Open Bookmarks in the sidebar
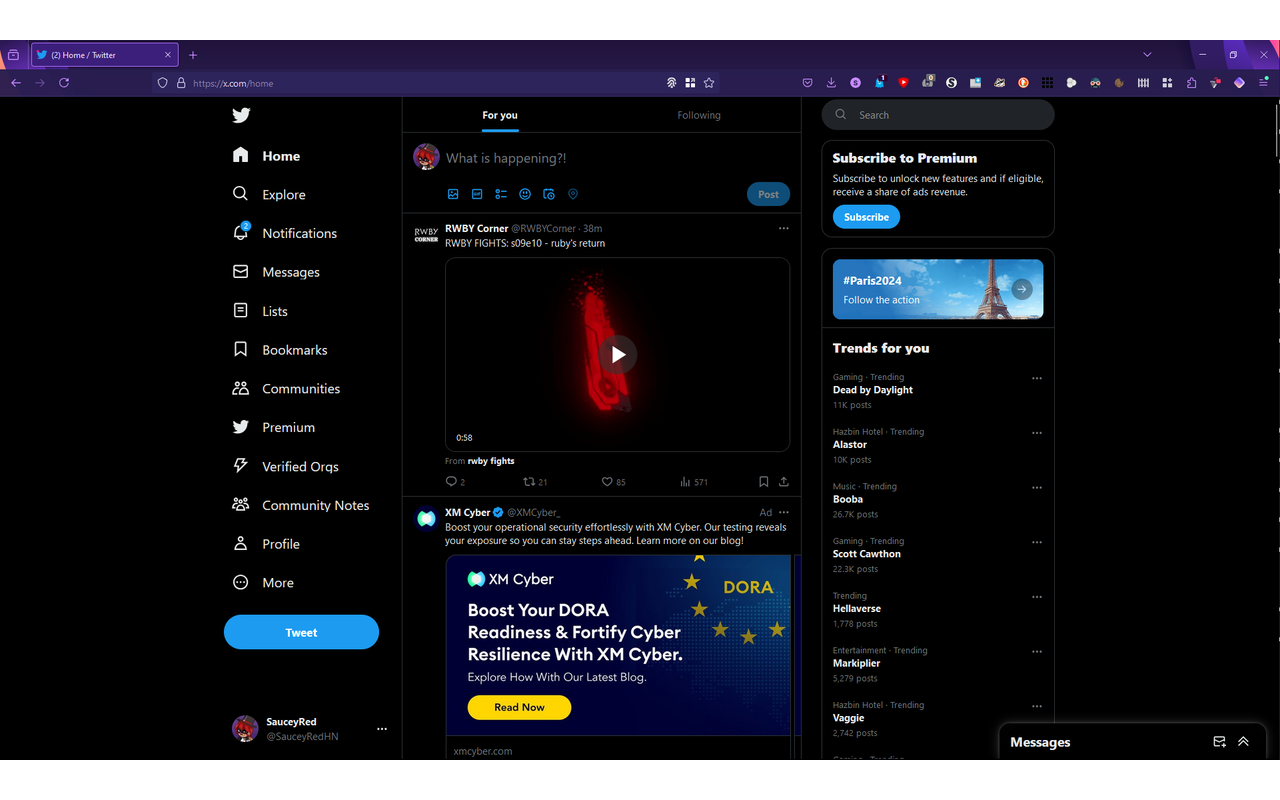Viewport: 1280px width, 800px height. point(280,350)
